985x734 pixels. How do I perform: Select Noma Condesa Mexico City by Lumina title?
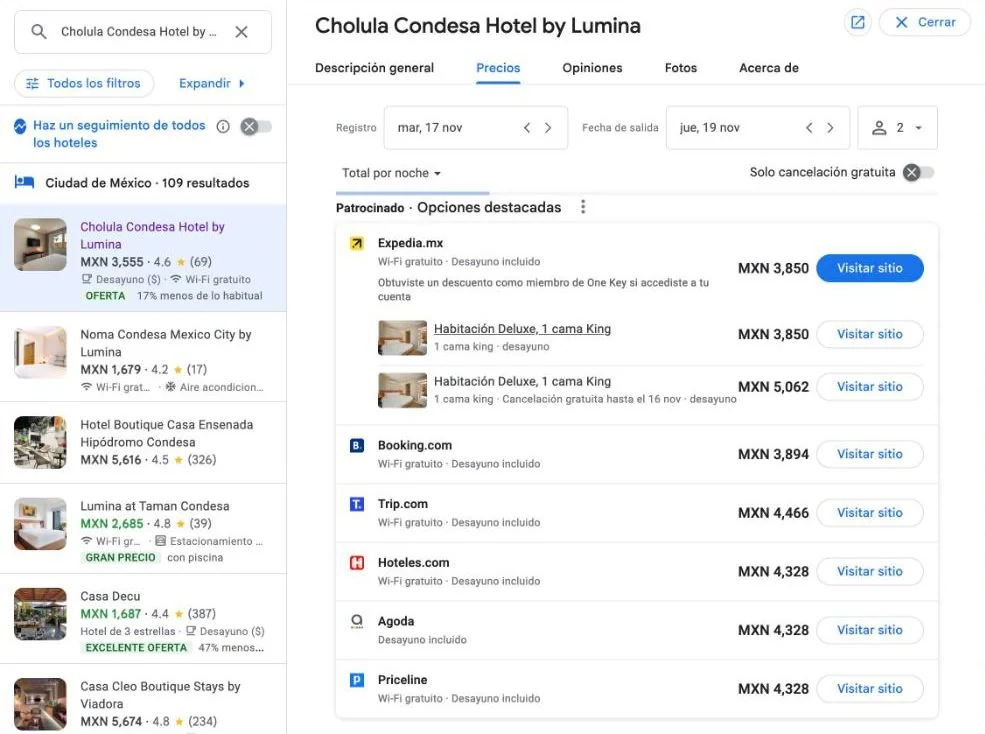165,343
